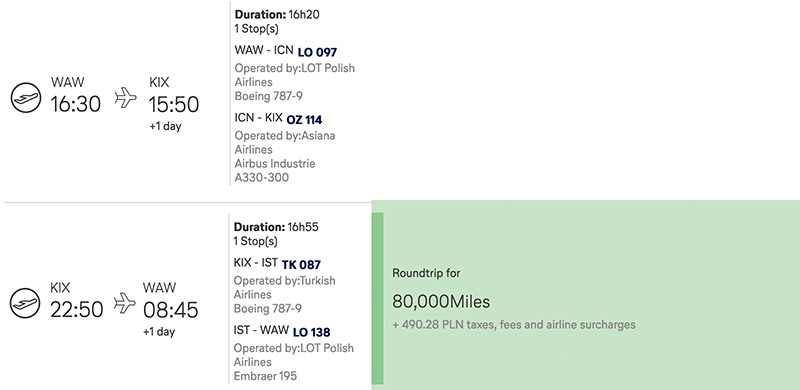The image size is (800, 390).
Task: Click the 08:45 WAW arrival time
Action: point(170,310)
